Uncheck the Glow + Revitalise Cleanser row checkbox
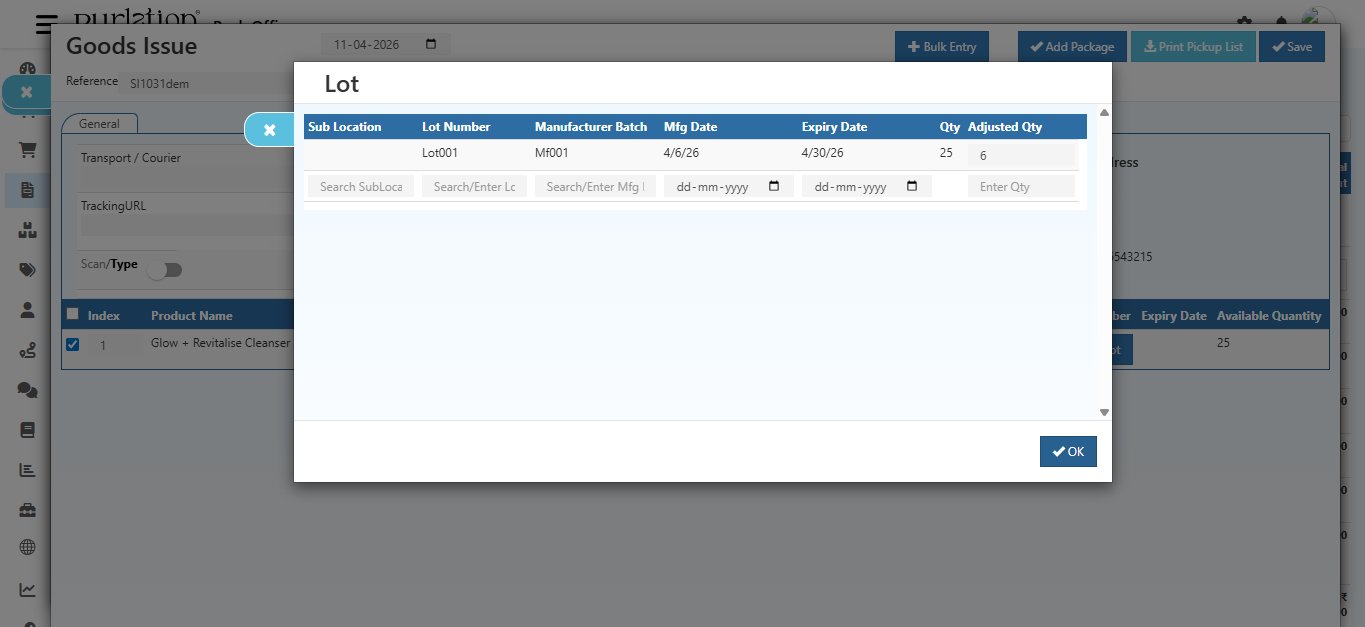The width and height of the screenshot is (1365, 627). pos(72,344)
